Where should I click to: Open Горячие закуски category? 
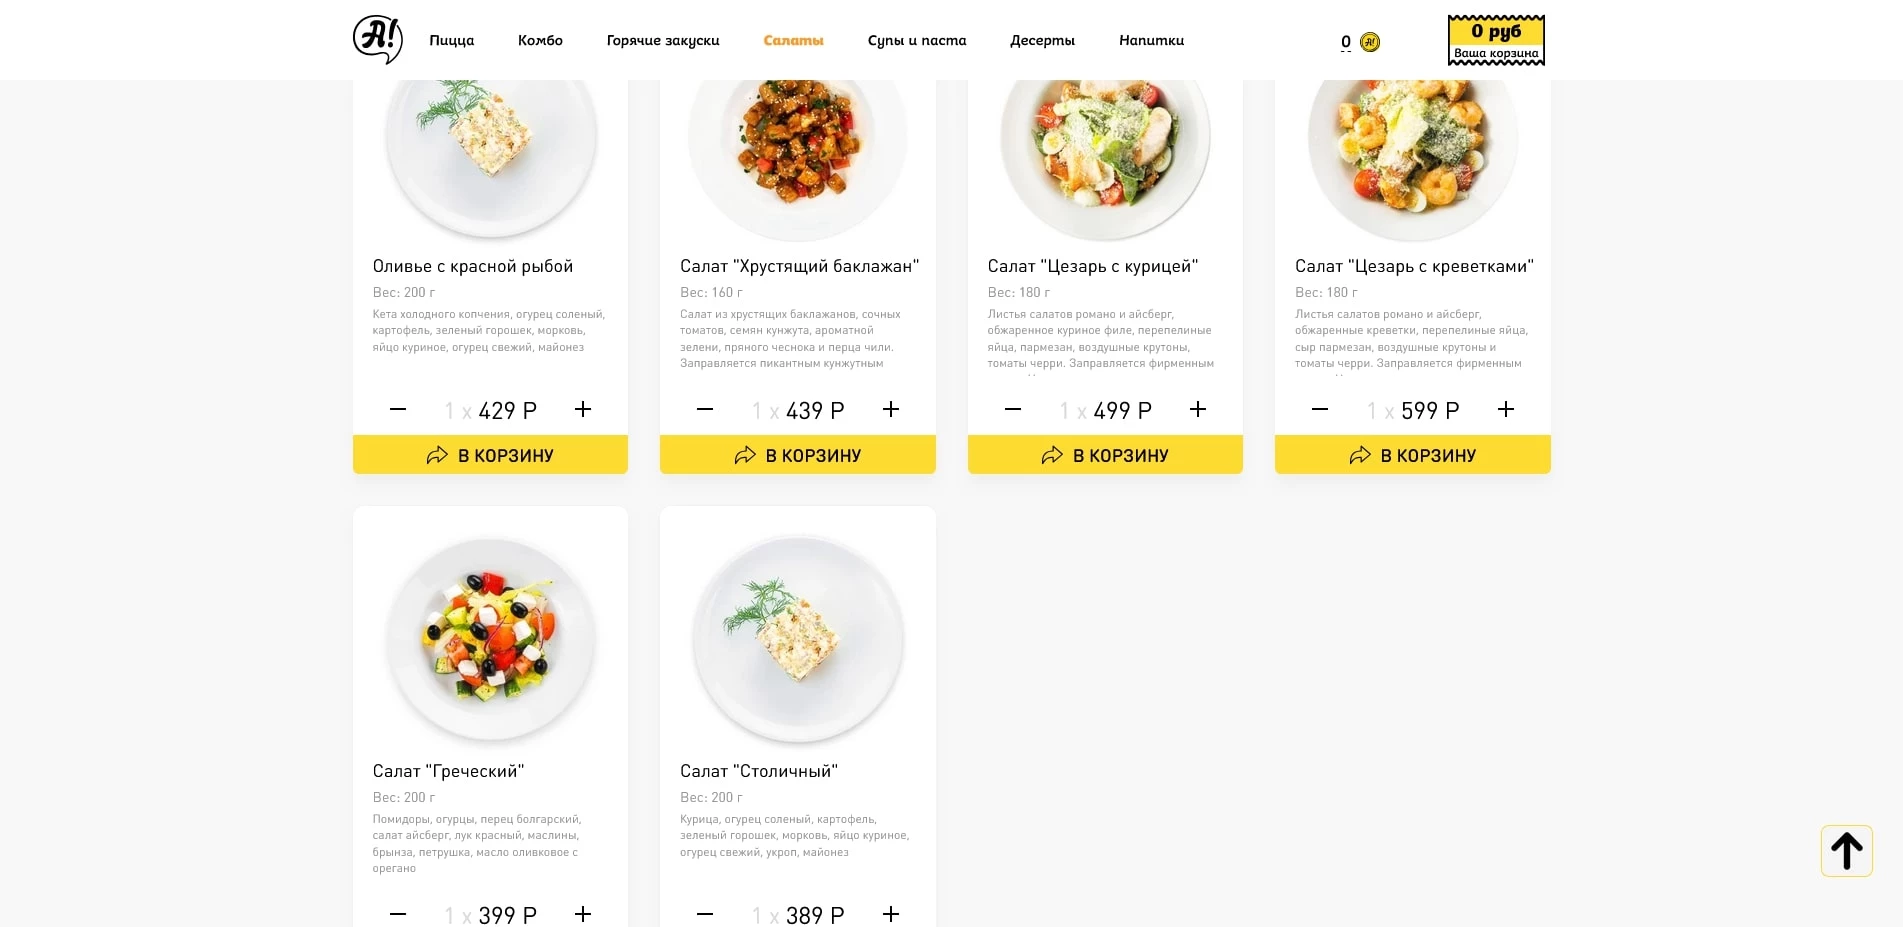tap(663, 41)
